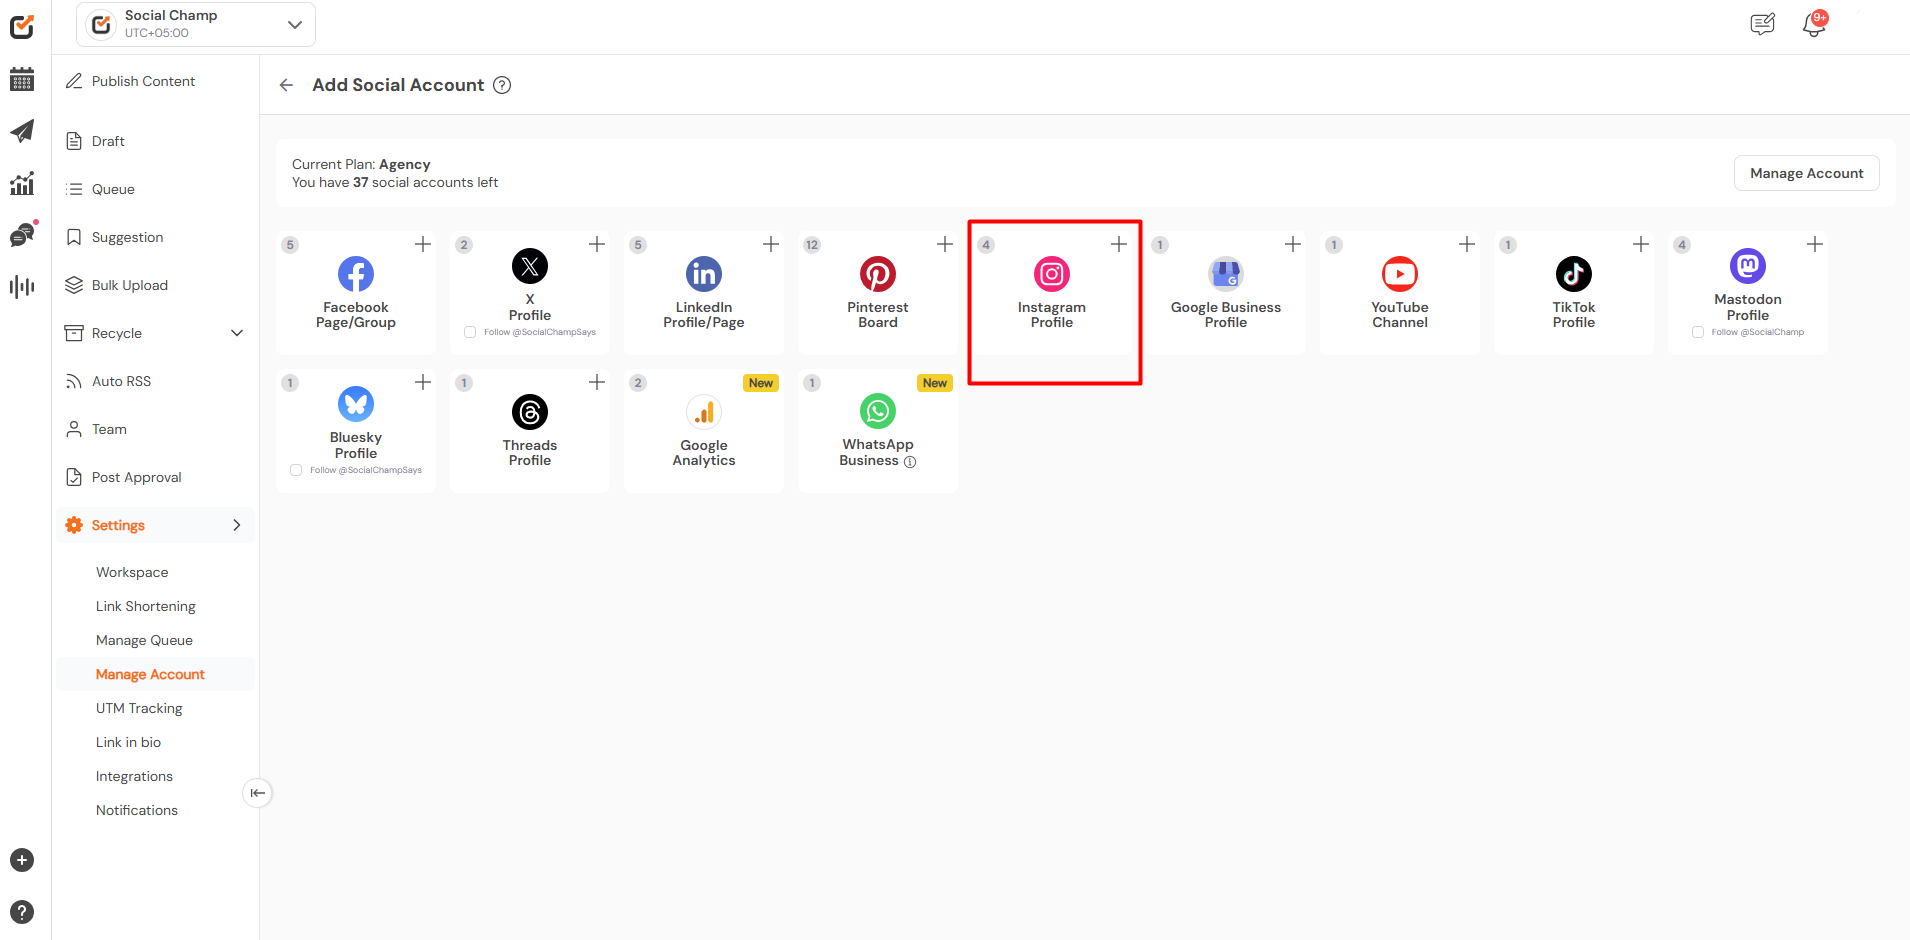Click the Threads logo icon
Screen dimensions: 1910x940
click(x=530, y=412)
